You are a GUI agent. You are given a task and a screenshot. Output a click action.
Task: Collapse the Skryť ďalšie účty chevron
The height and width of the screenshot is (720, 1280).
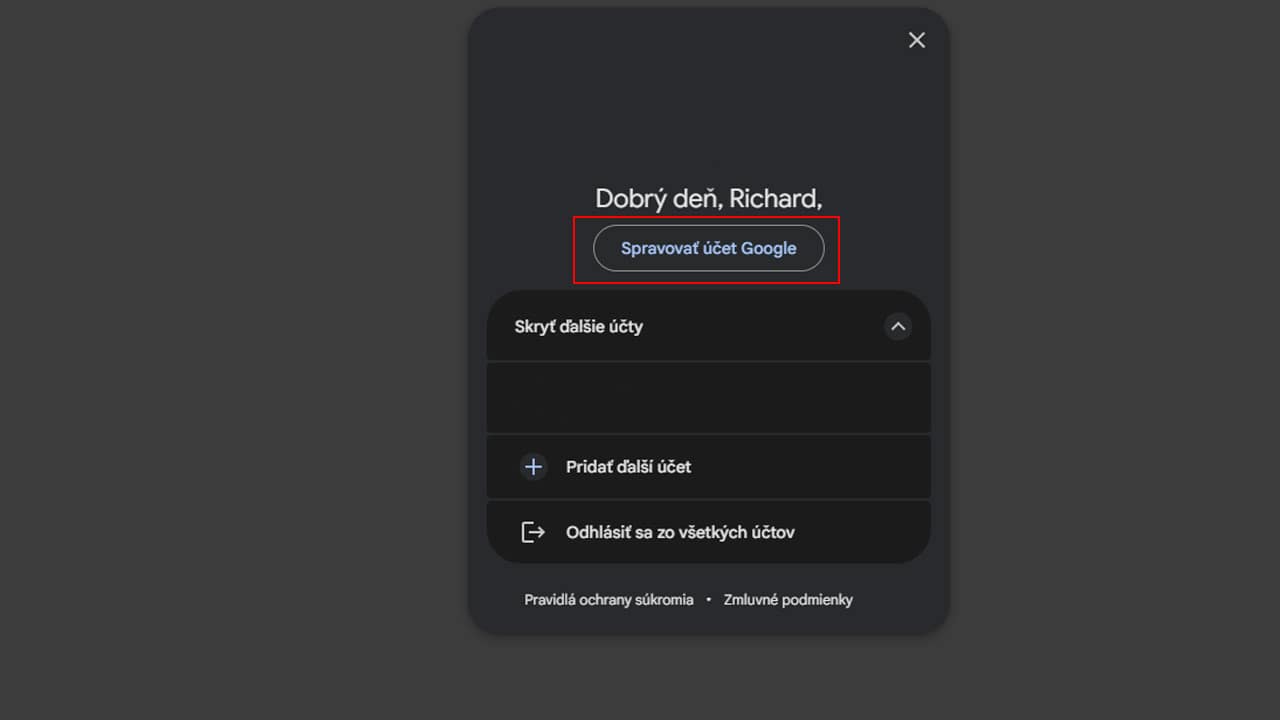coord(898,326)
